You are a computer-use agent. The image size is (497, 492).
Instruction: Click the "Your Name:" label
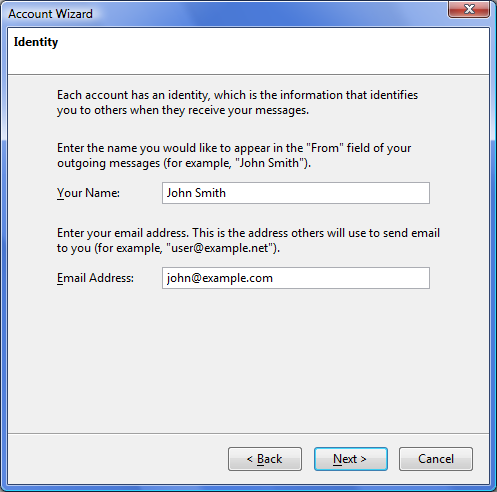click(x=88, y=193)
